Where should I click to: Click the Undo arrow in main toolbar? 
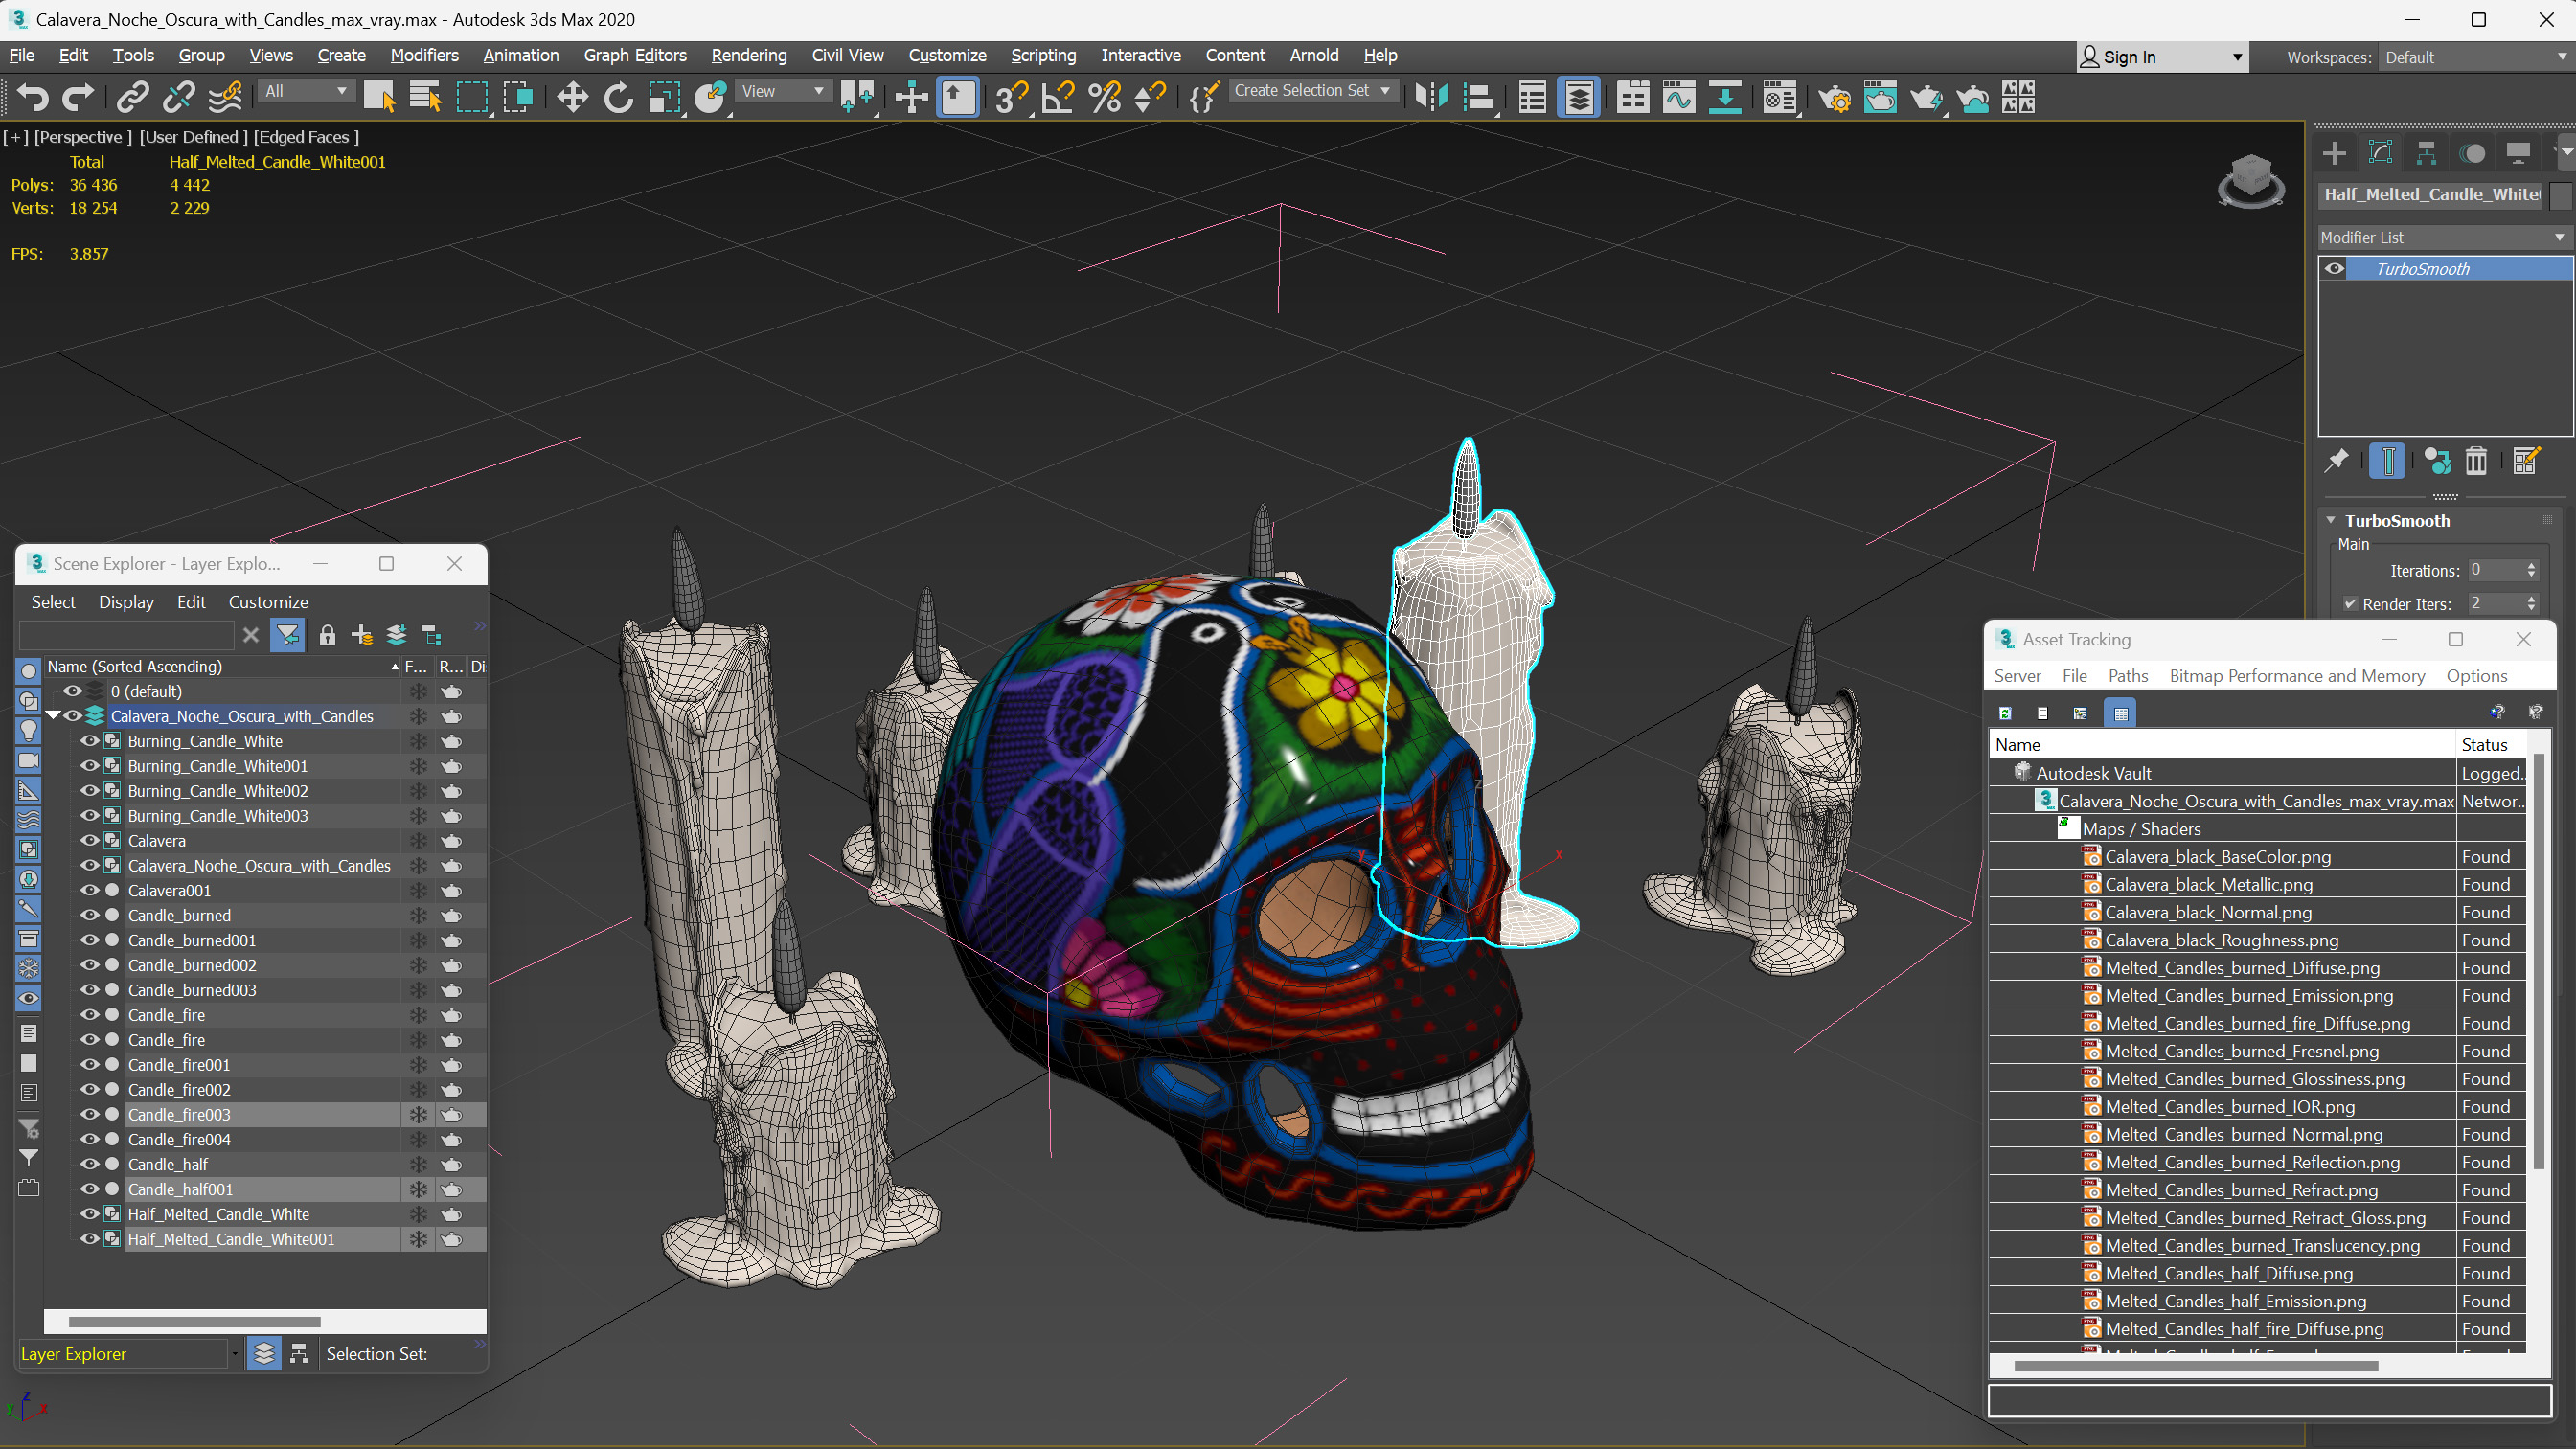click(32, 97)
